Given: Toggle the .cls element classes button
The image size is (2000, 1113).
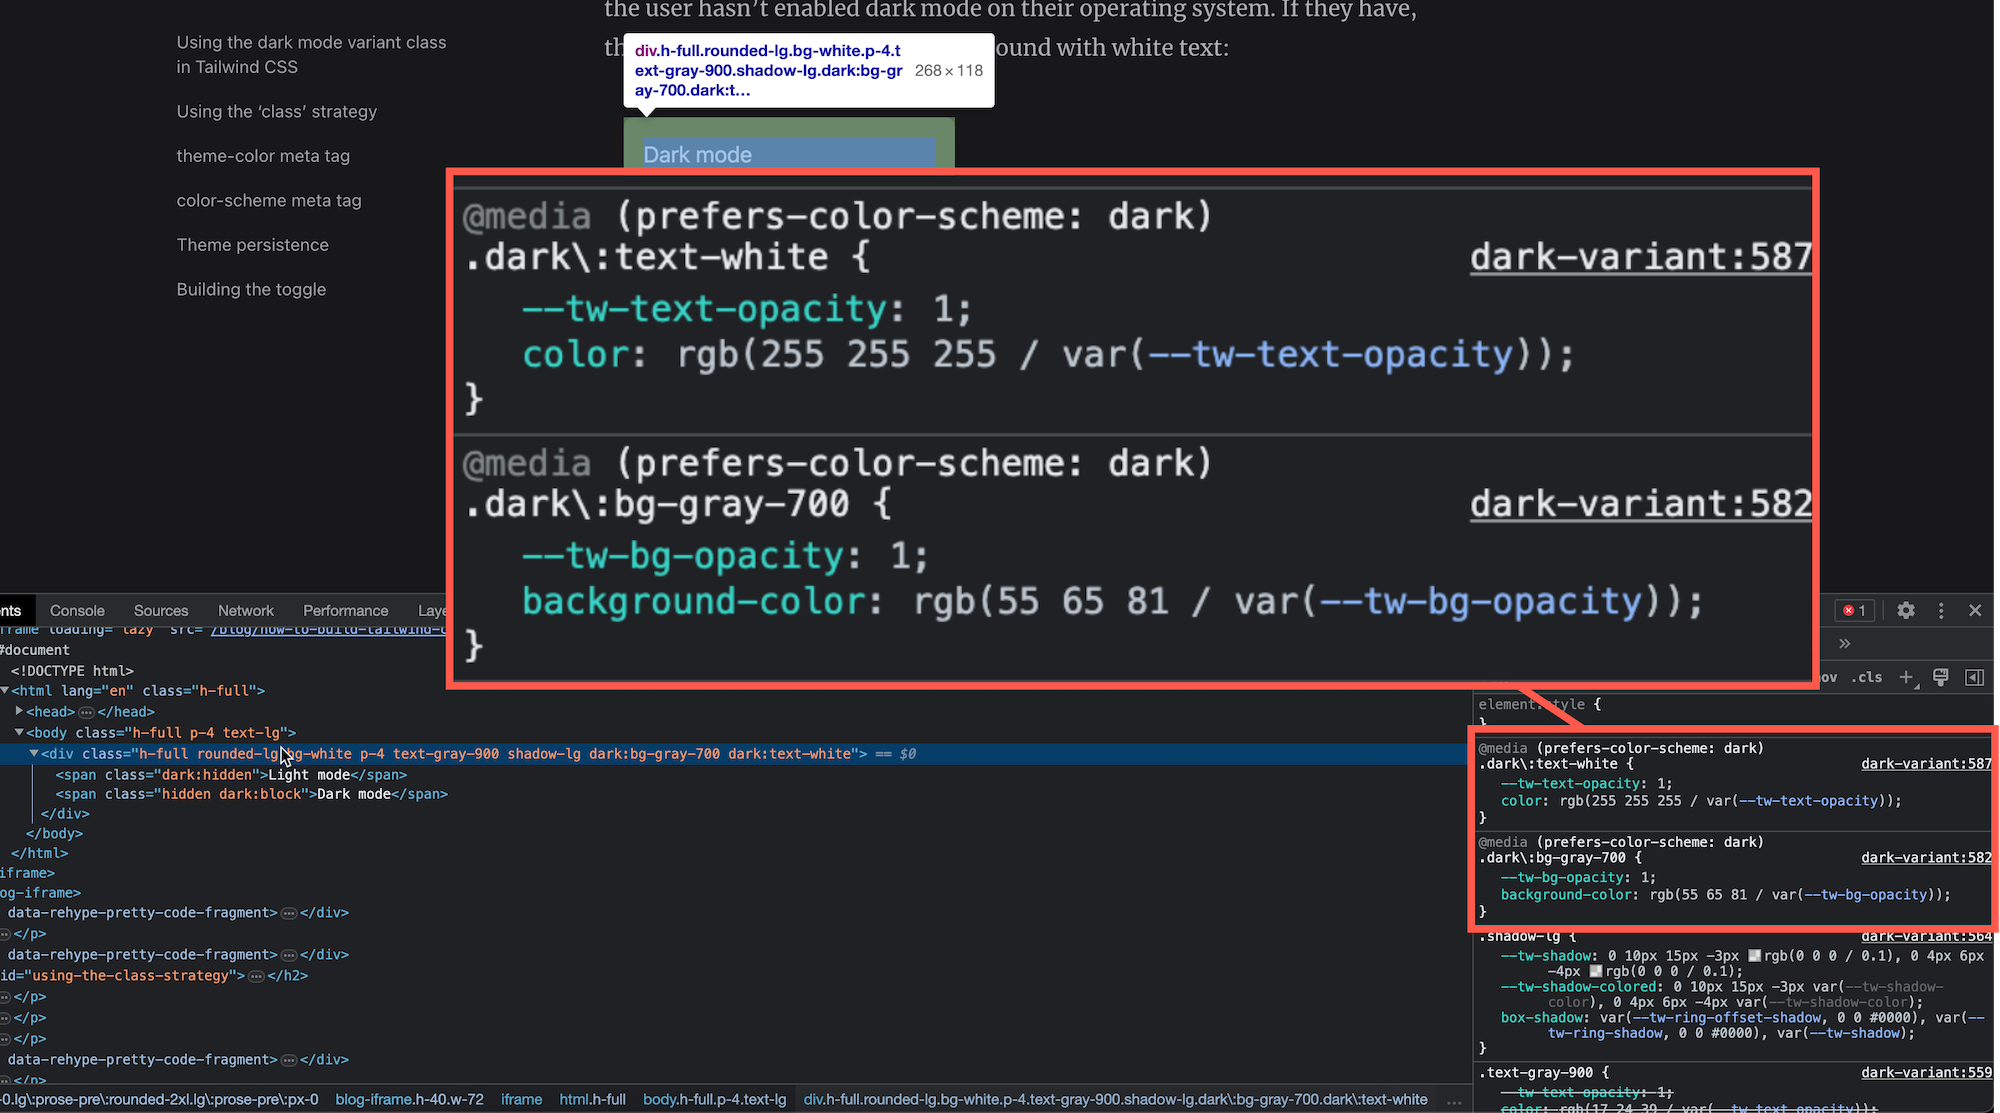Looking at the screenshot, I should (x=1866, y=677).
